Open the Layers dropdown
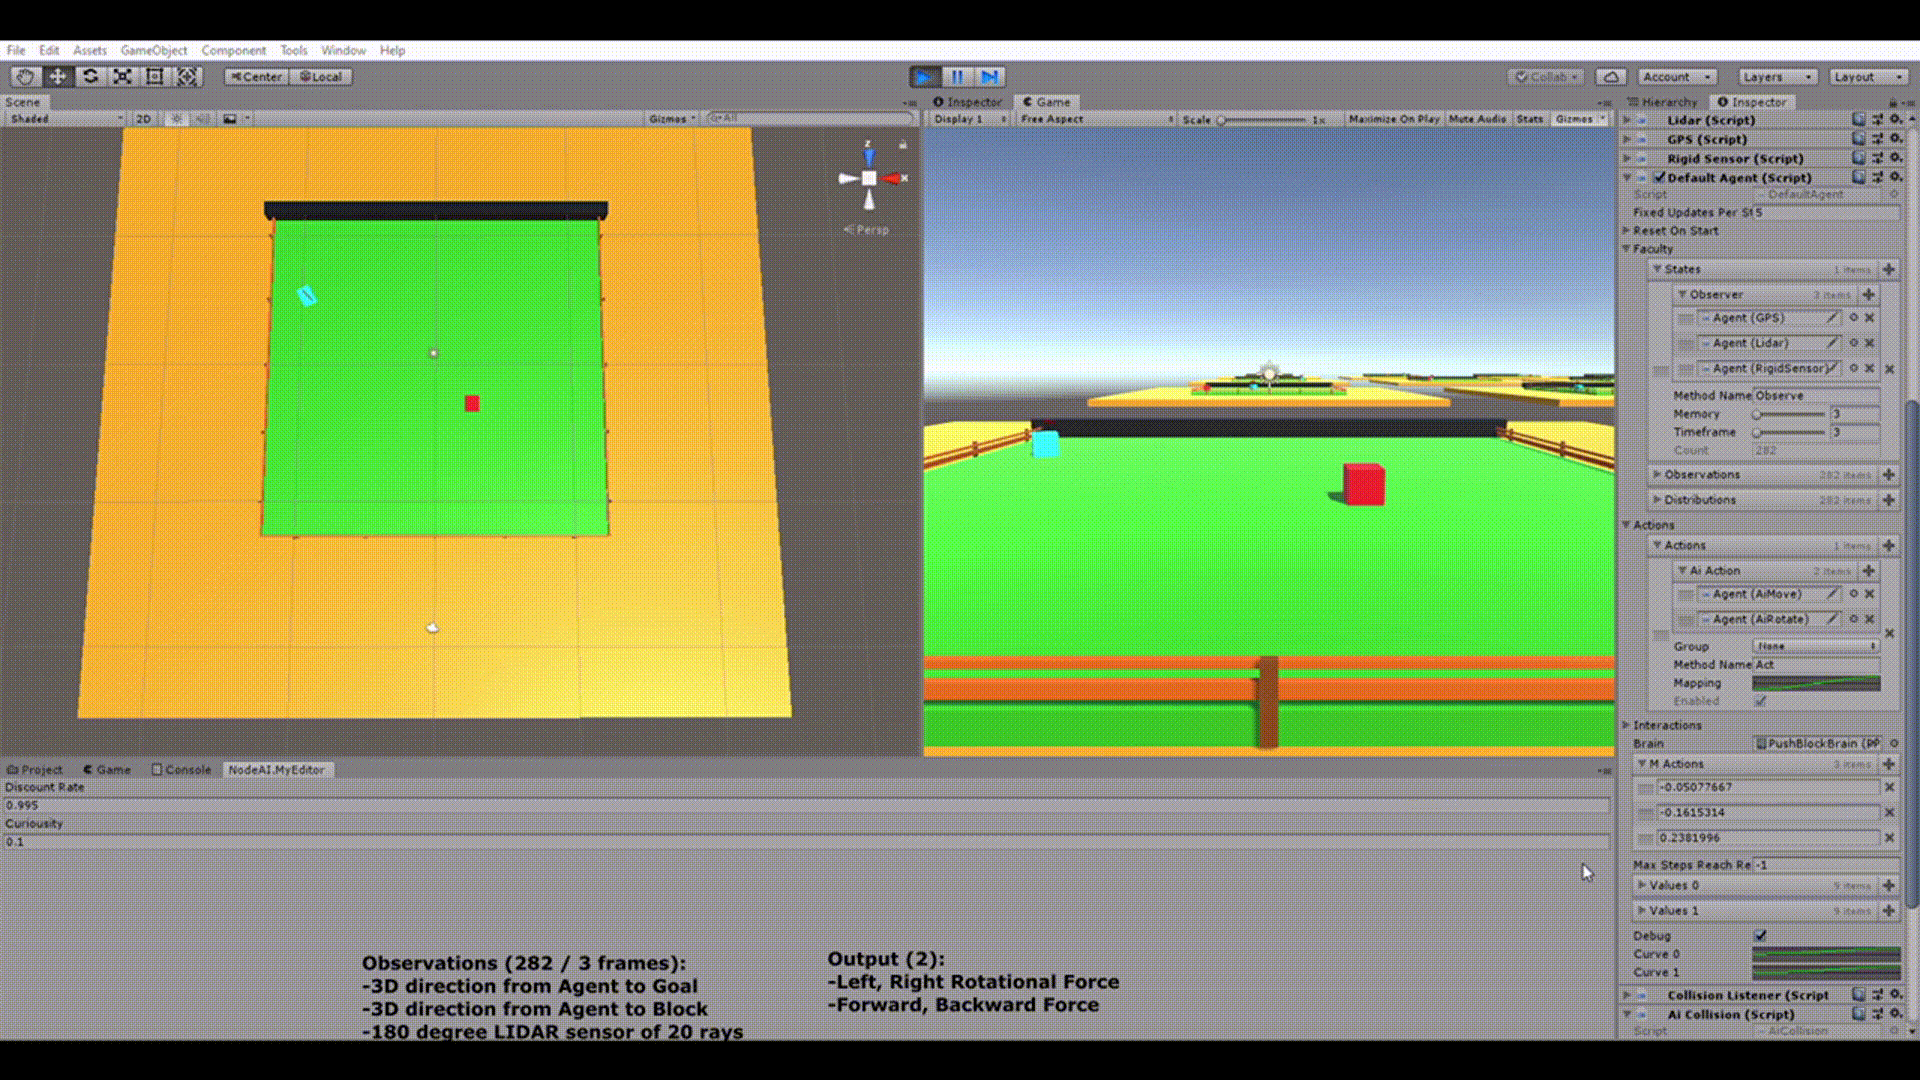Screen dimensions: 1920x1080 1776,77
